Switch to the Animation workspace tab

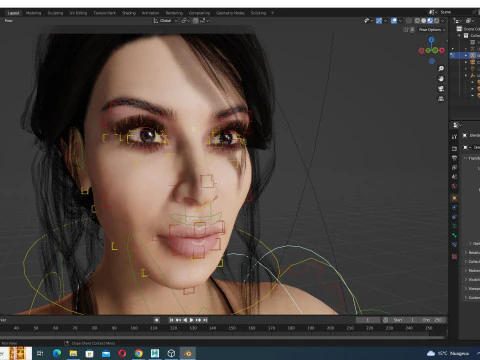click(x=150, y=13)
